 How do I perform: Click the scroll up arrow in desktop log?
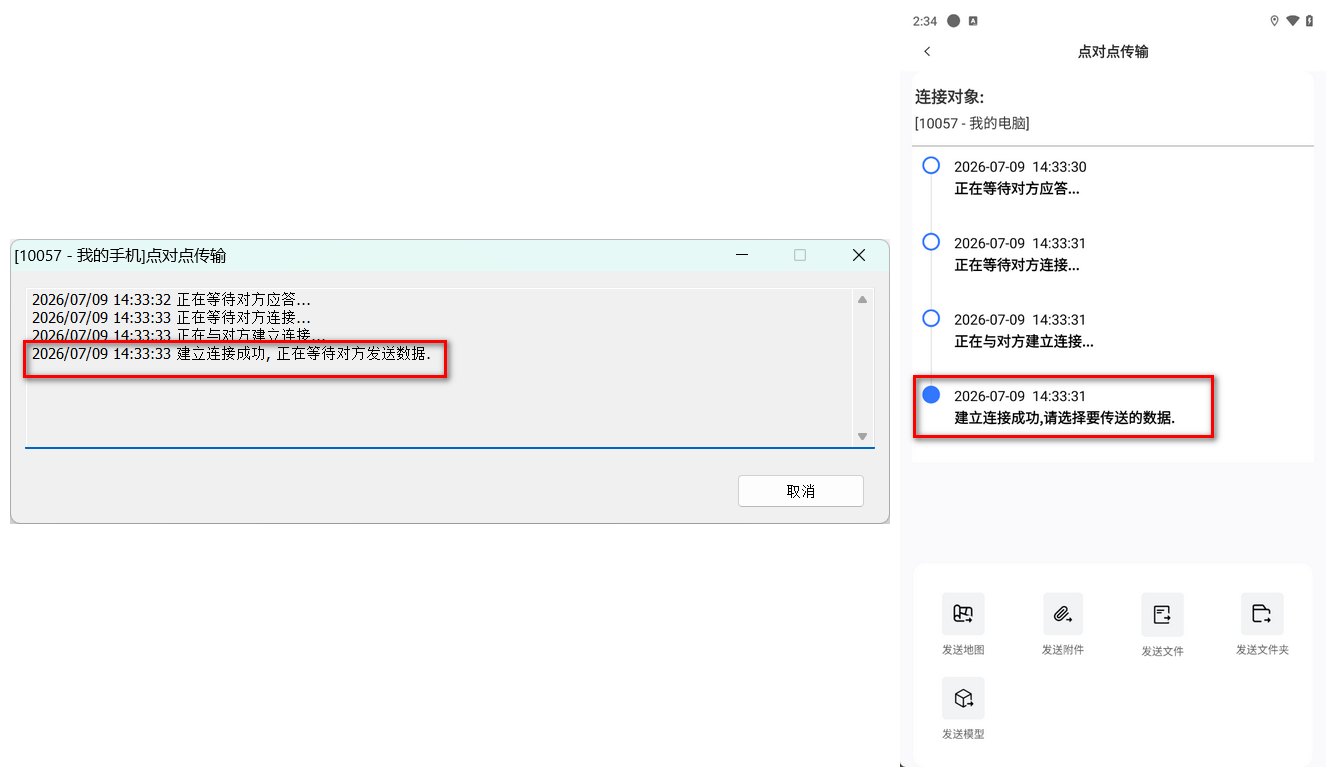click(x=862, y=300)
